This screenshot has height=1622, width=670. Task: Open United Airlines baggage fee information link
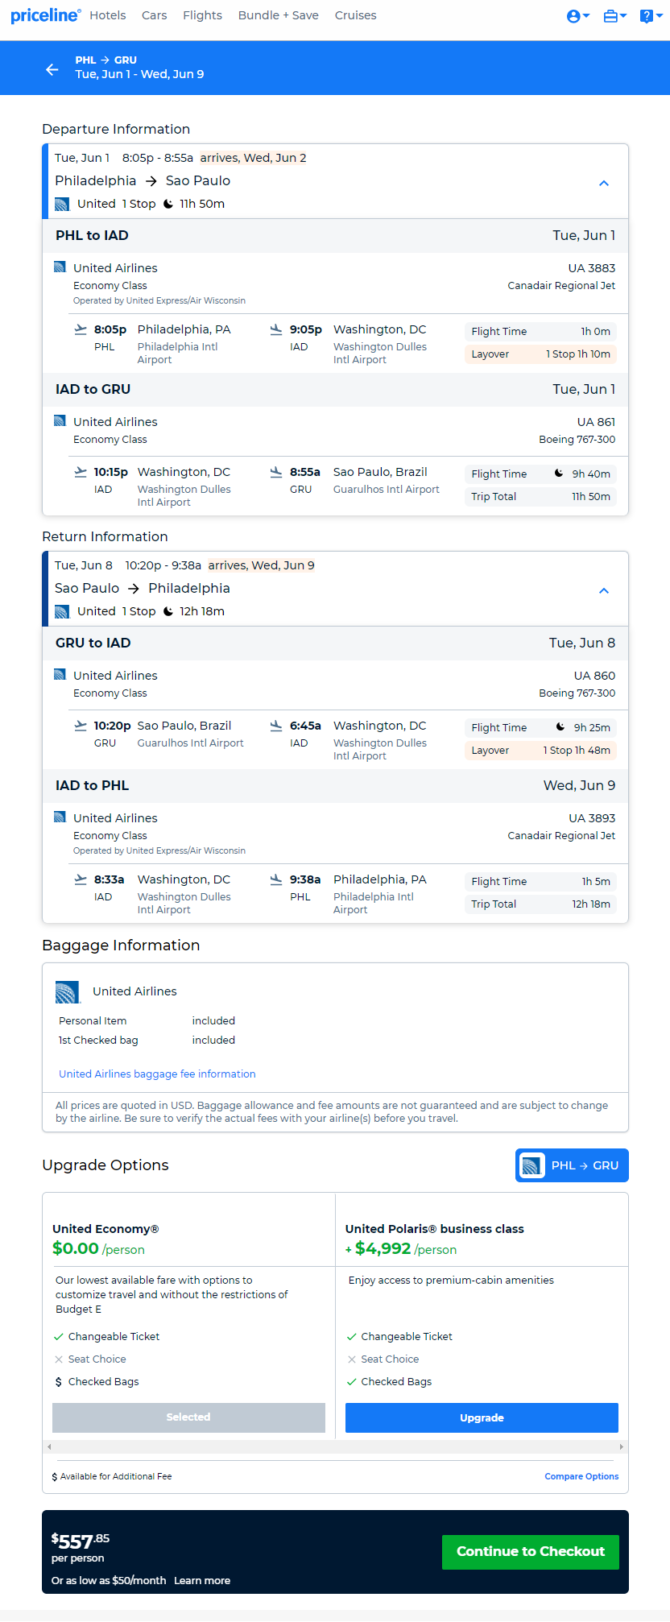[x=157, y=1074]
